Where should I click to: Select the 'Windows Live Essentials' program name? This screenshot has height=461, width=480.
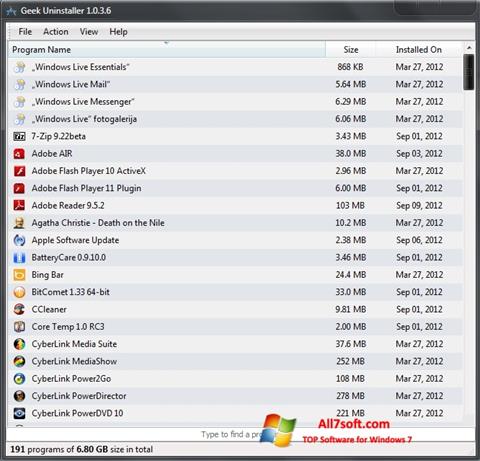coord(80,67)
